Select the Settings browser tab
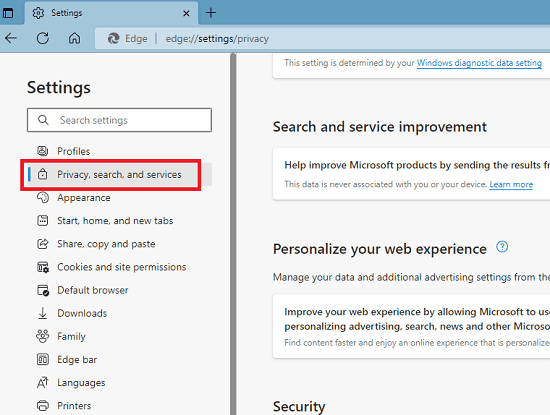The width and height of the screenshot is (550, 415). (112, 13)
